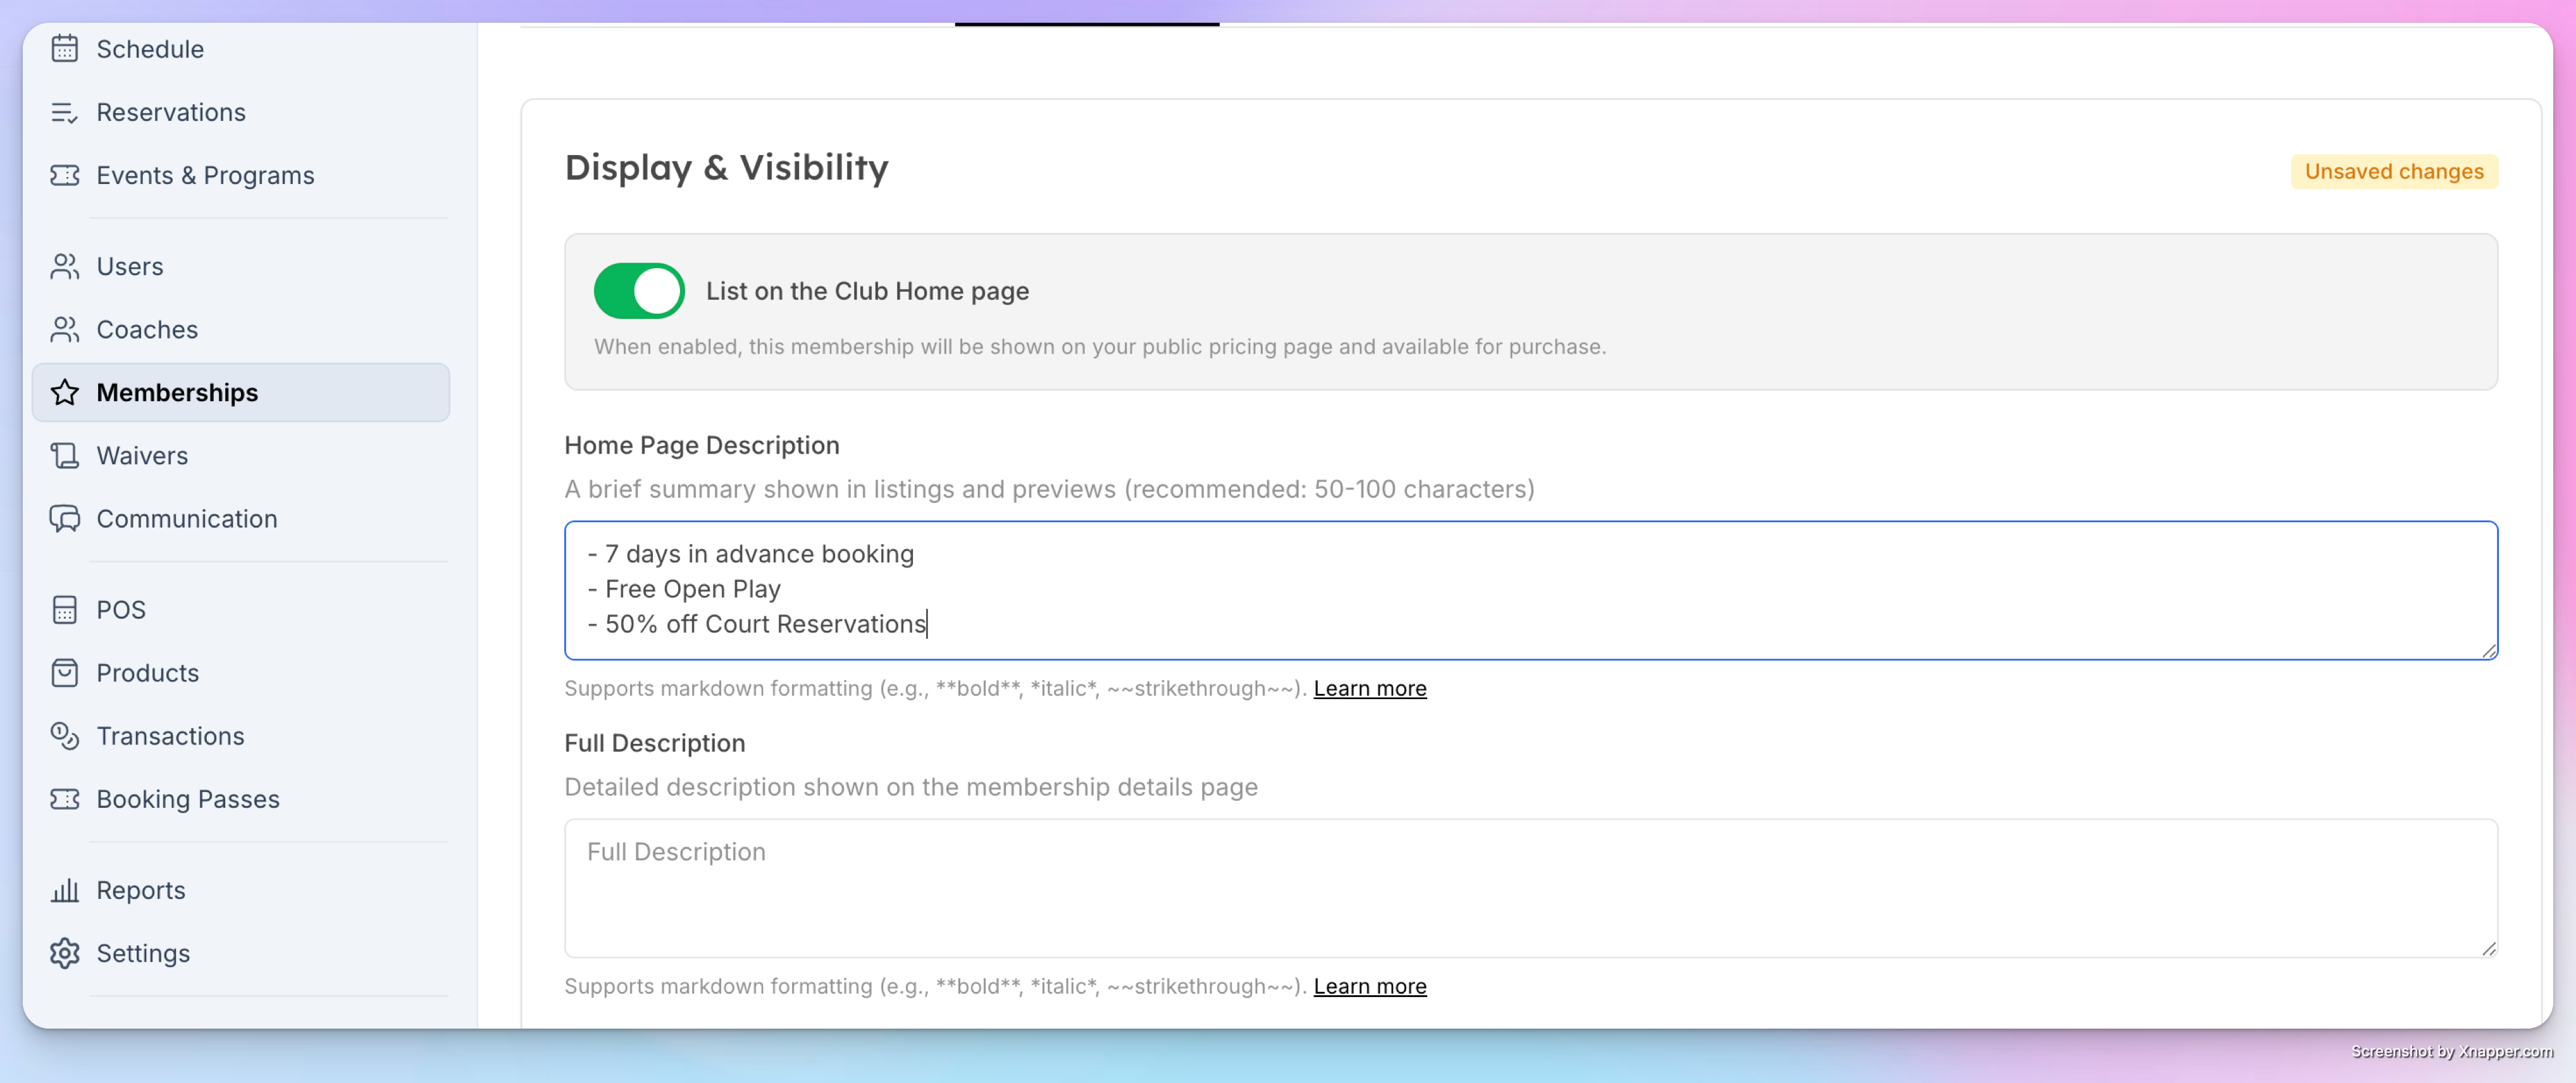Open the Schedule calendar icon
This screenshot has height=1083, width=2576.
(65, 48)
